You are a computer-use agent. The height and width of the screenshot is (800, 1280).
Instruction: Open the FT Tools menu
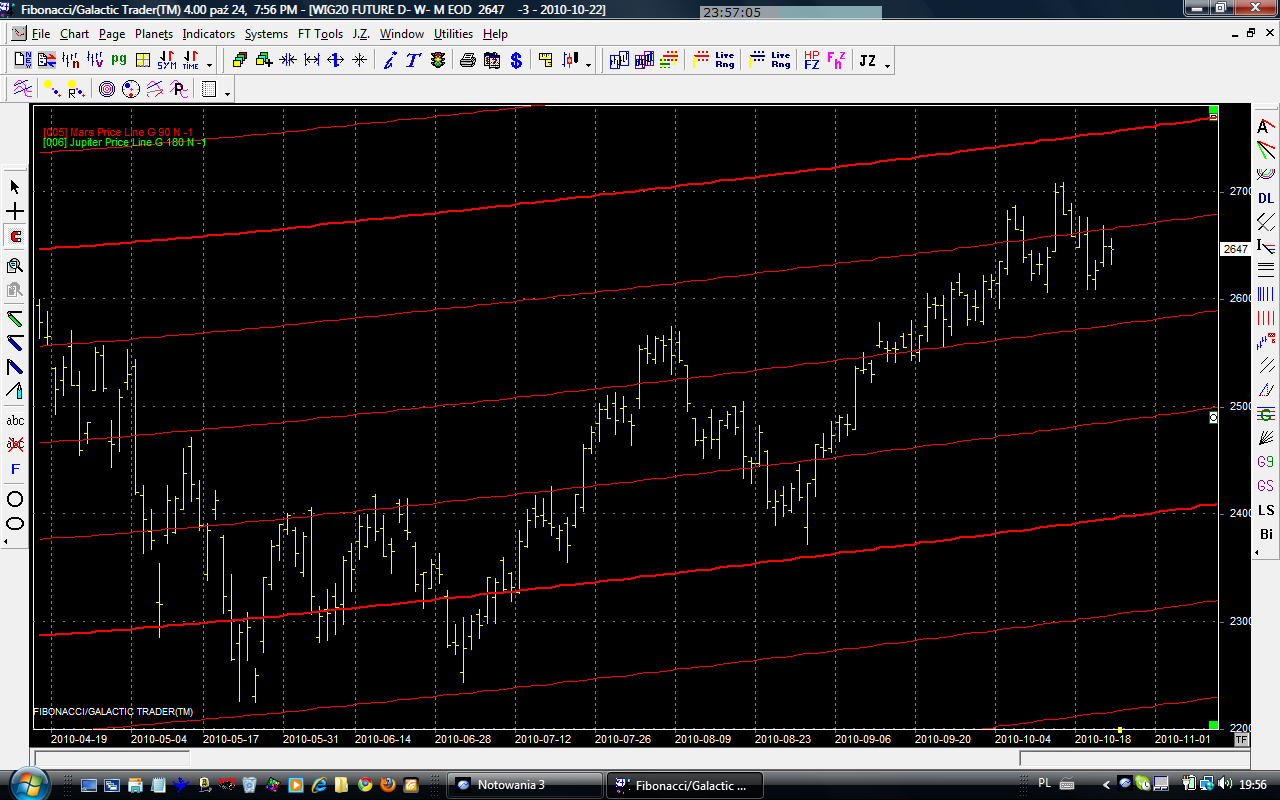click(x=320, y=34)
